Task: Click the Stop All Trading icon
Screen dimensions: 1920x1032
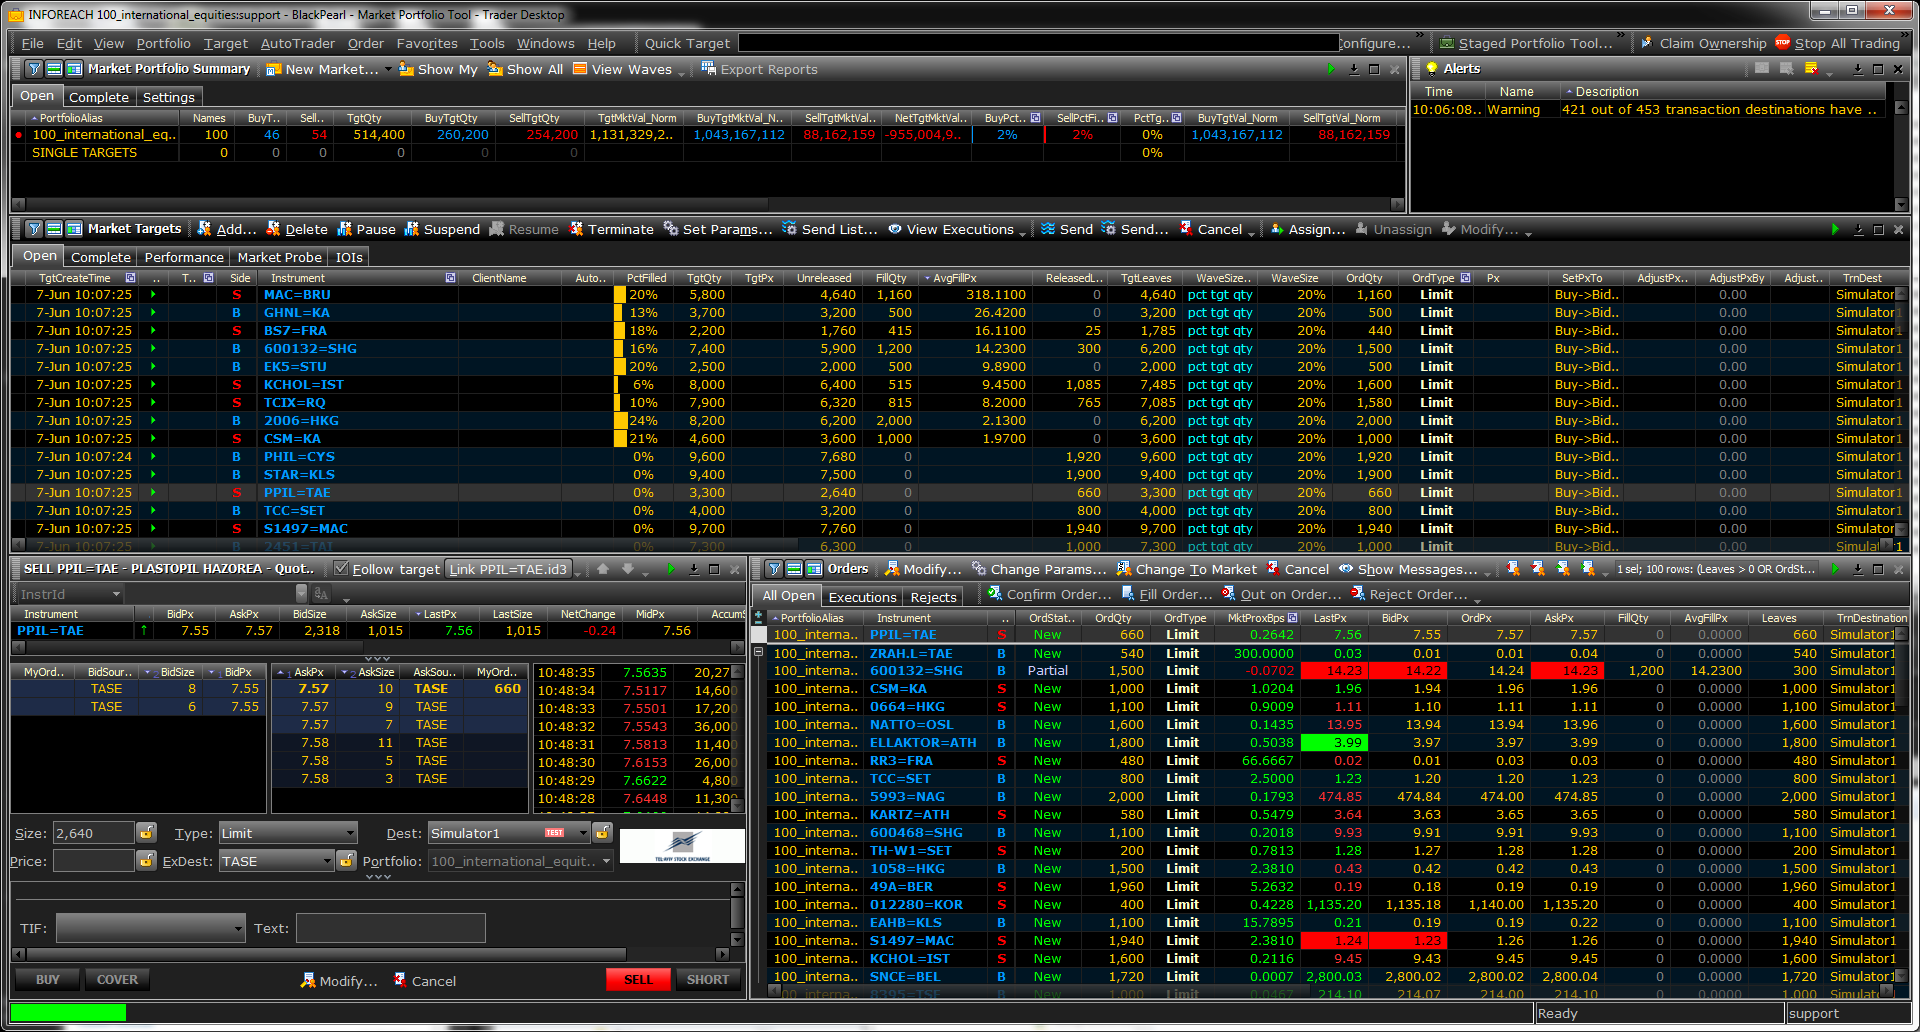Action: coord(1782,43)
